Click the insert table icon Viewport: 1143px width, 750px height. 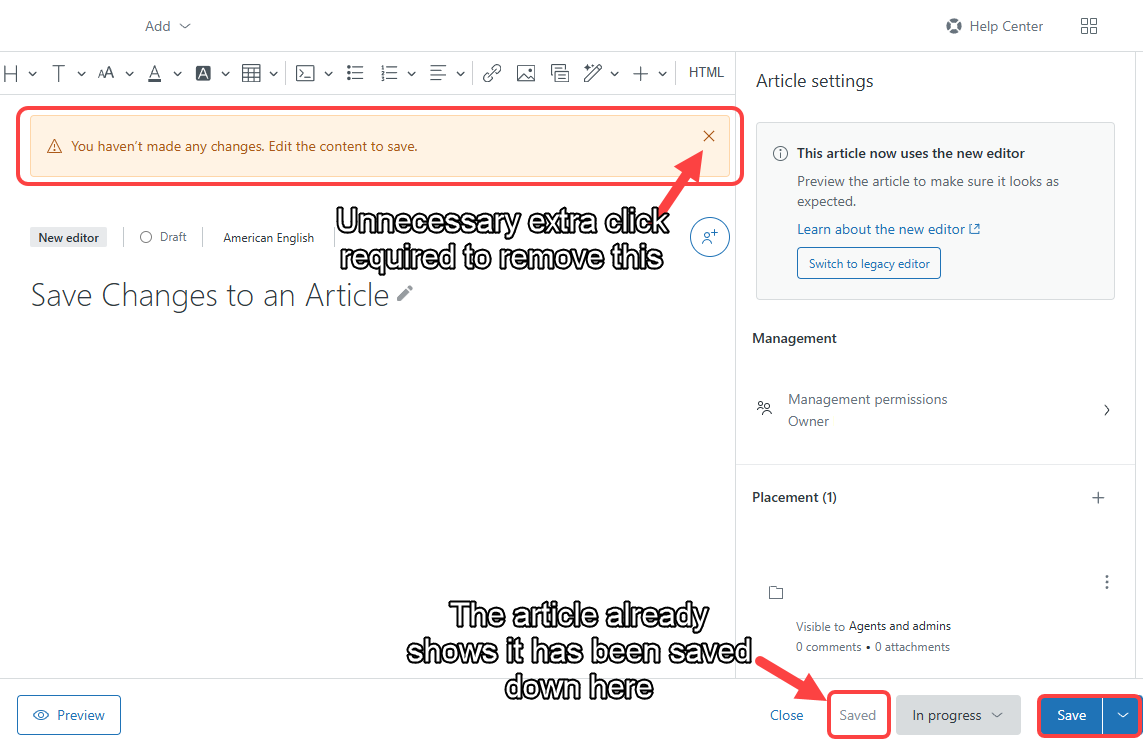click(x=251, y=73)
